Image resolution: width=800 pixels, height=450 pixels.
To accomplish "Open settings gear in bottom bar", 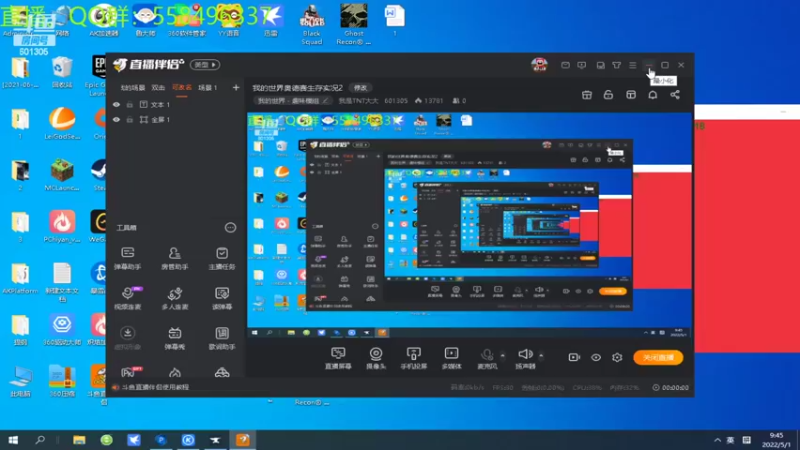I will click(x=617, y=357).
